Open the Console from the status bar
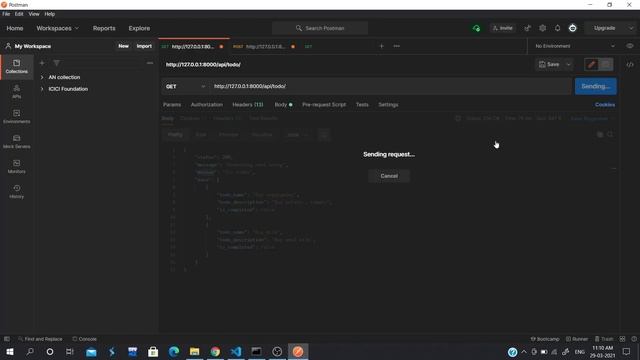 (x=84, y=339)
